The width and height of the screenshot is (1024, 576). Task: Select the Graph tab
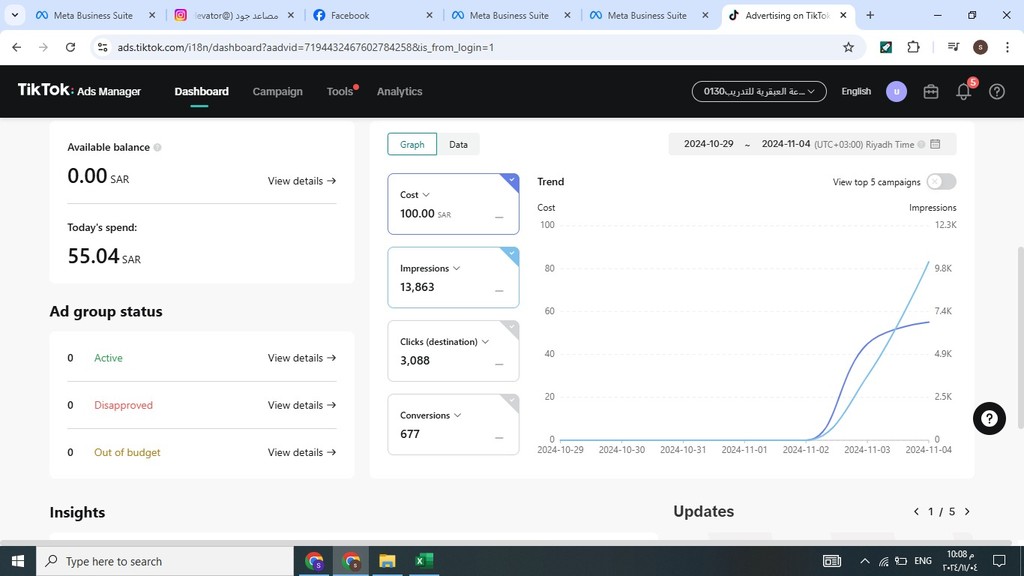tap(411, 144)
